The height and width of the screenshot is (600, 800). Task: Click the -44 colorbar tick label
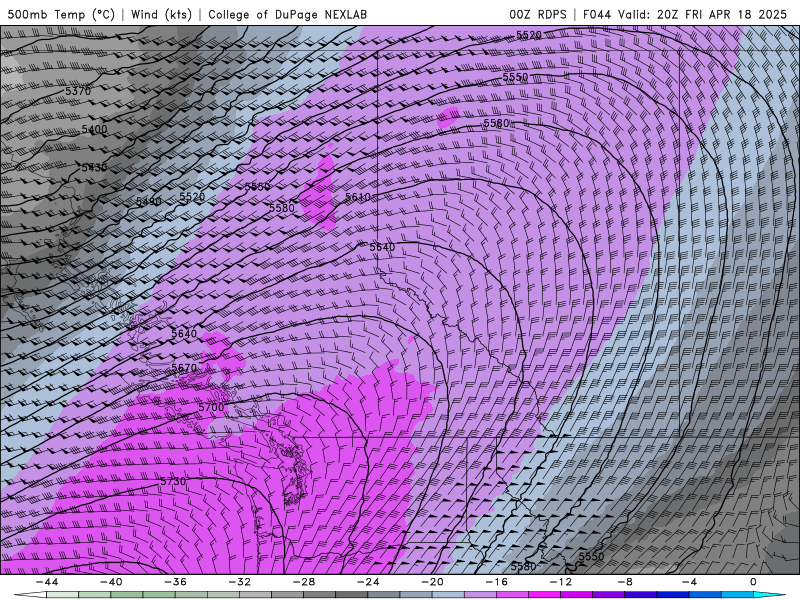click(47, 582)
